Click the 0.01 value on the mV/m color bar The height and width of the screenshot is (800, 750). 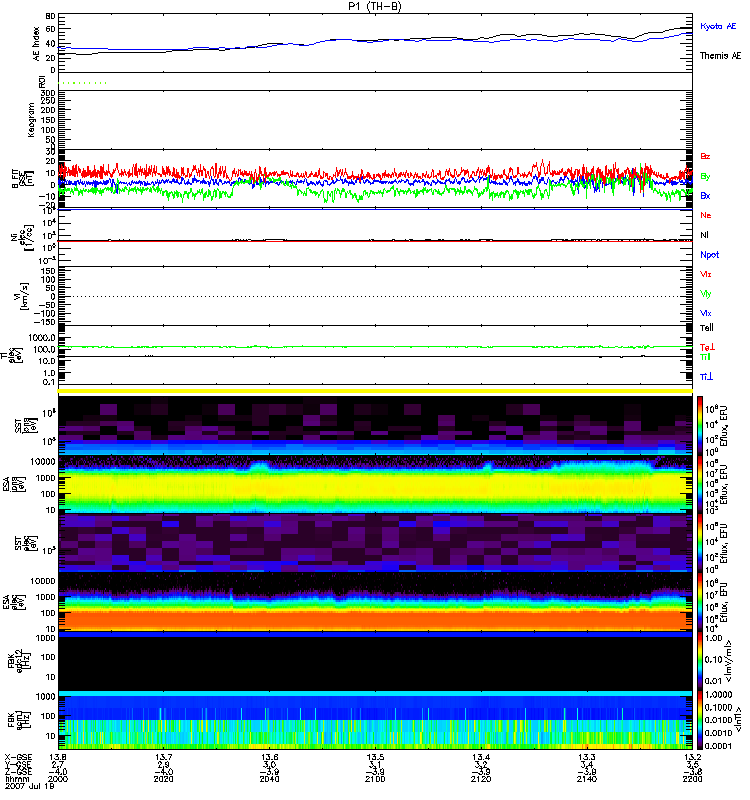tap(713, 681)
